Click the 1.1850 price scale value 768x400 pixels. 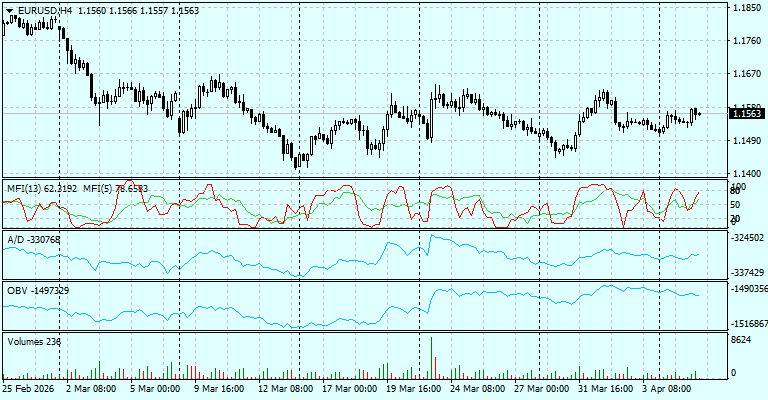coord(747,8)
